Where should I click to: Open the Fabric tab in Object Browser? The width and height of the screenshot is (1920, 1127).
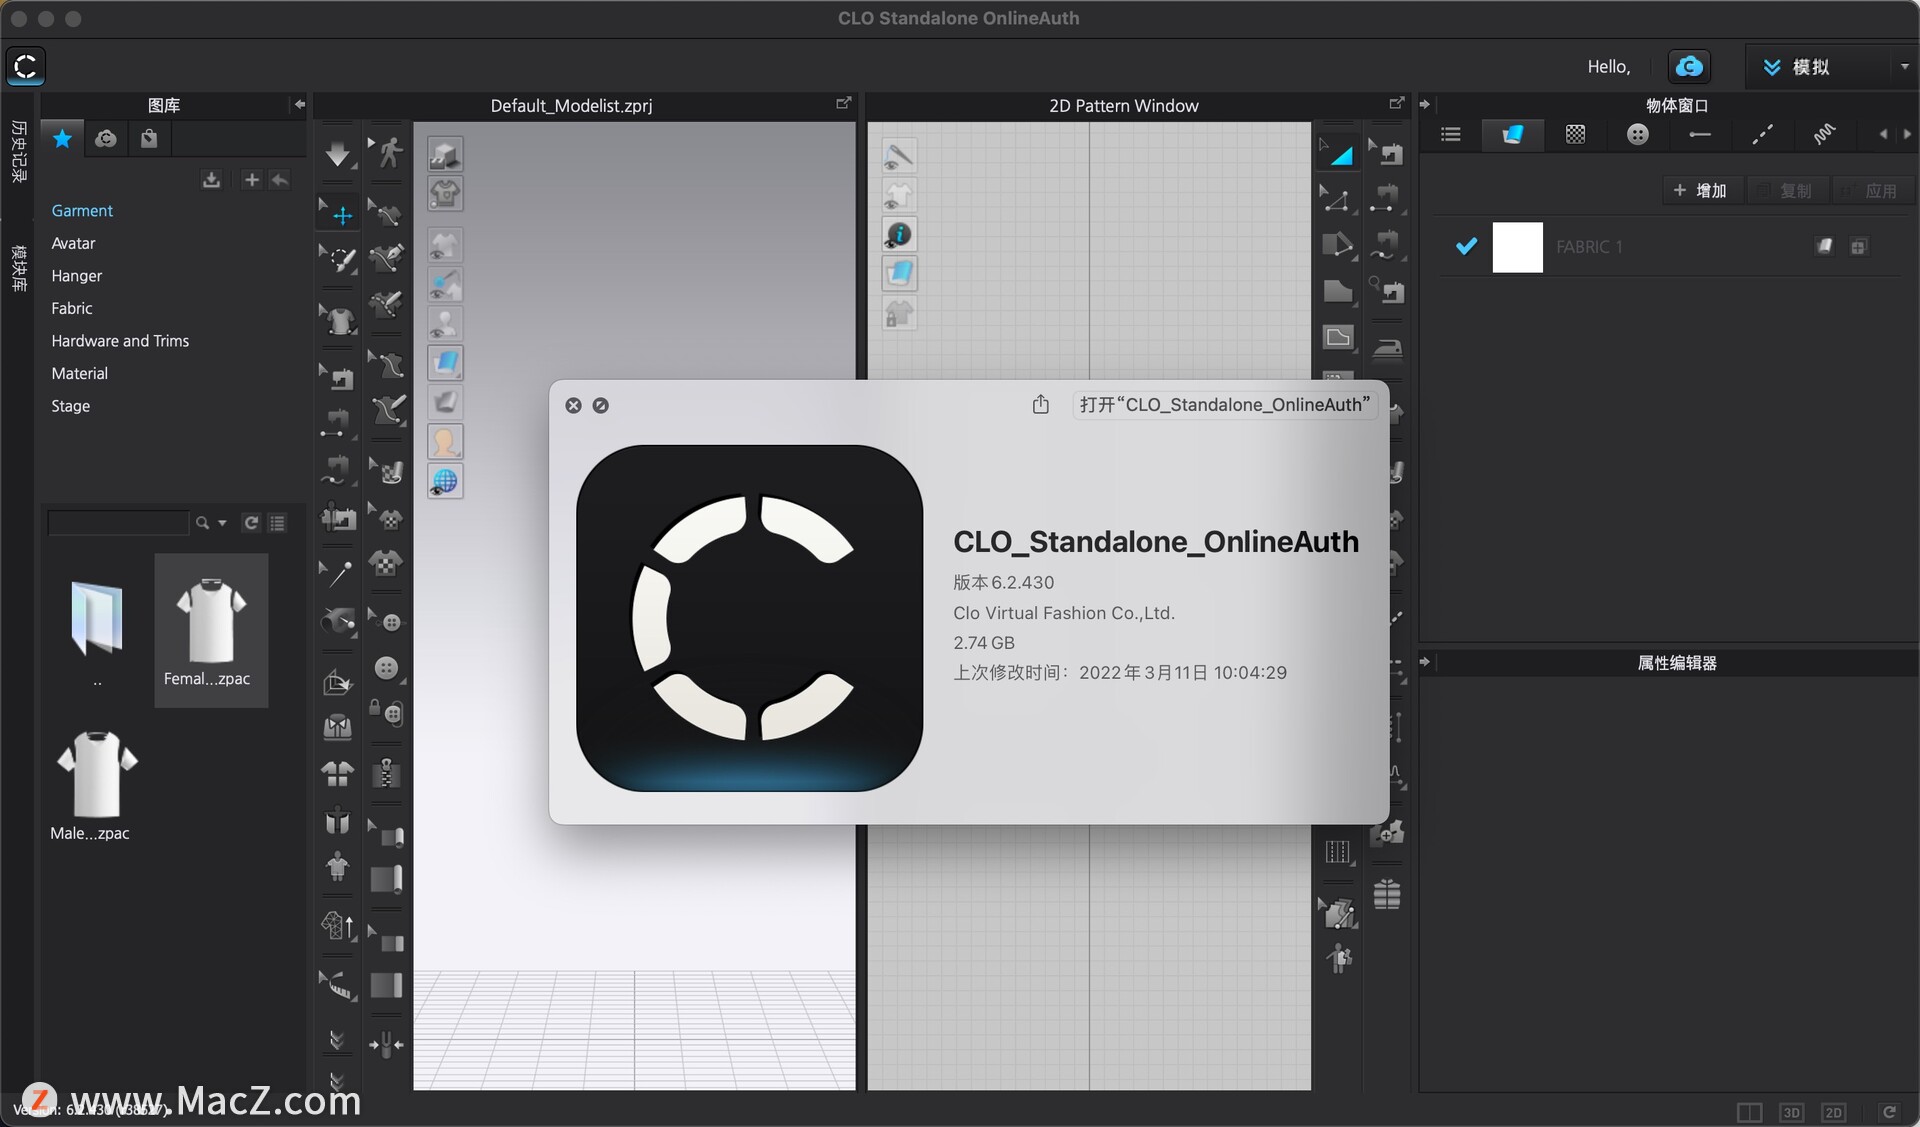1513,134
